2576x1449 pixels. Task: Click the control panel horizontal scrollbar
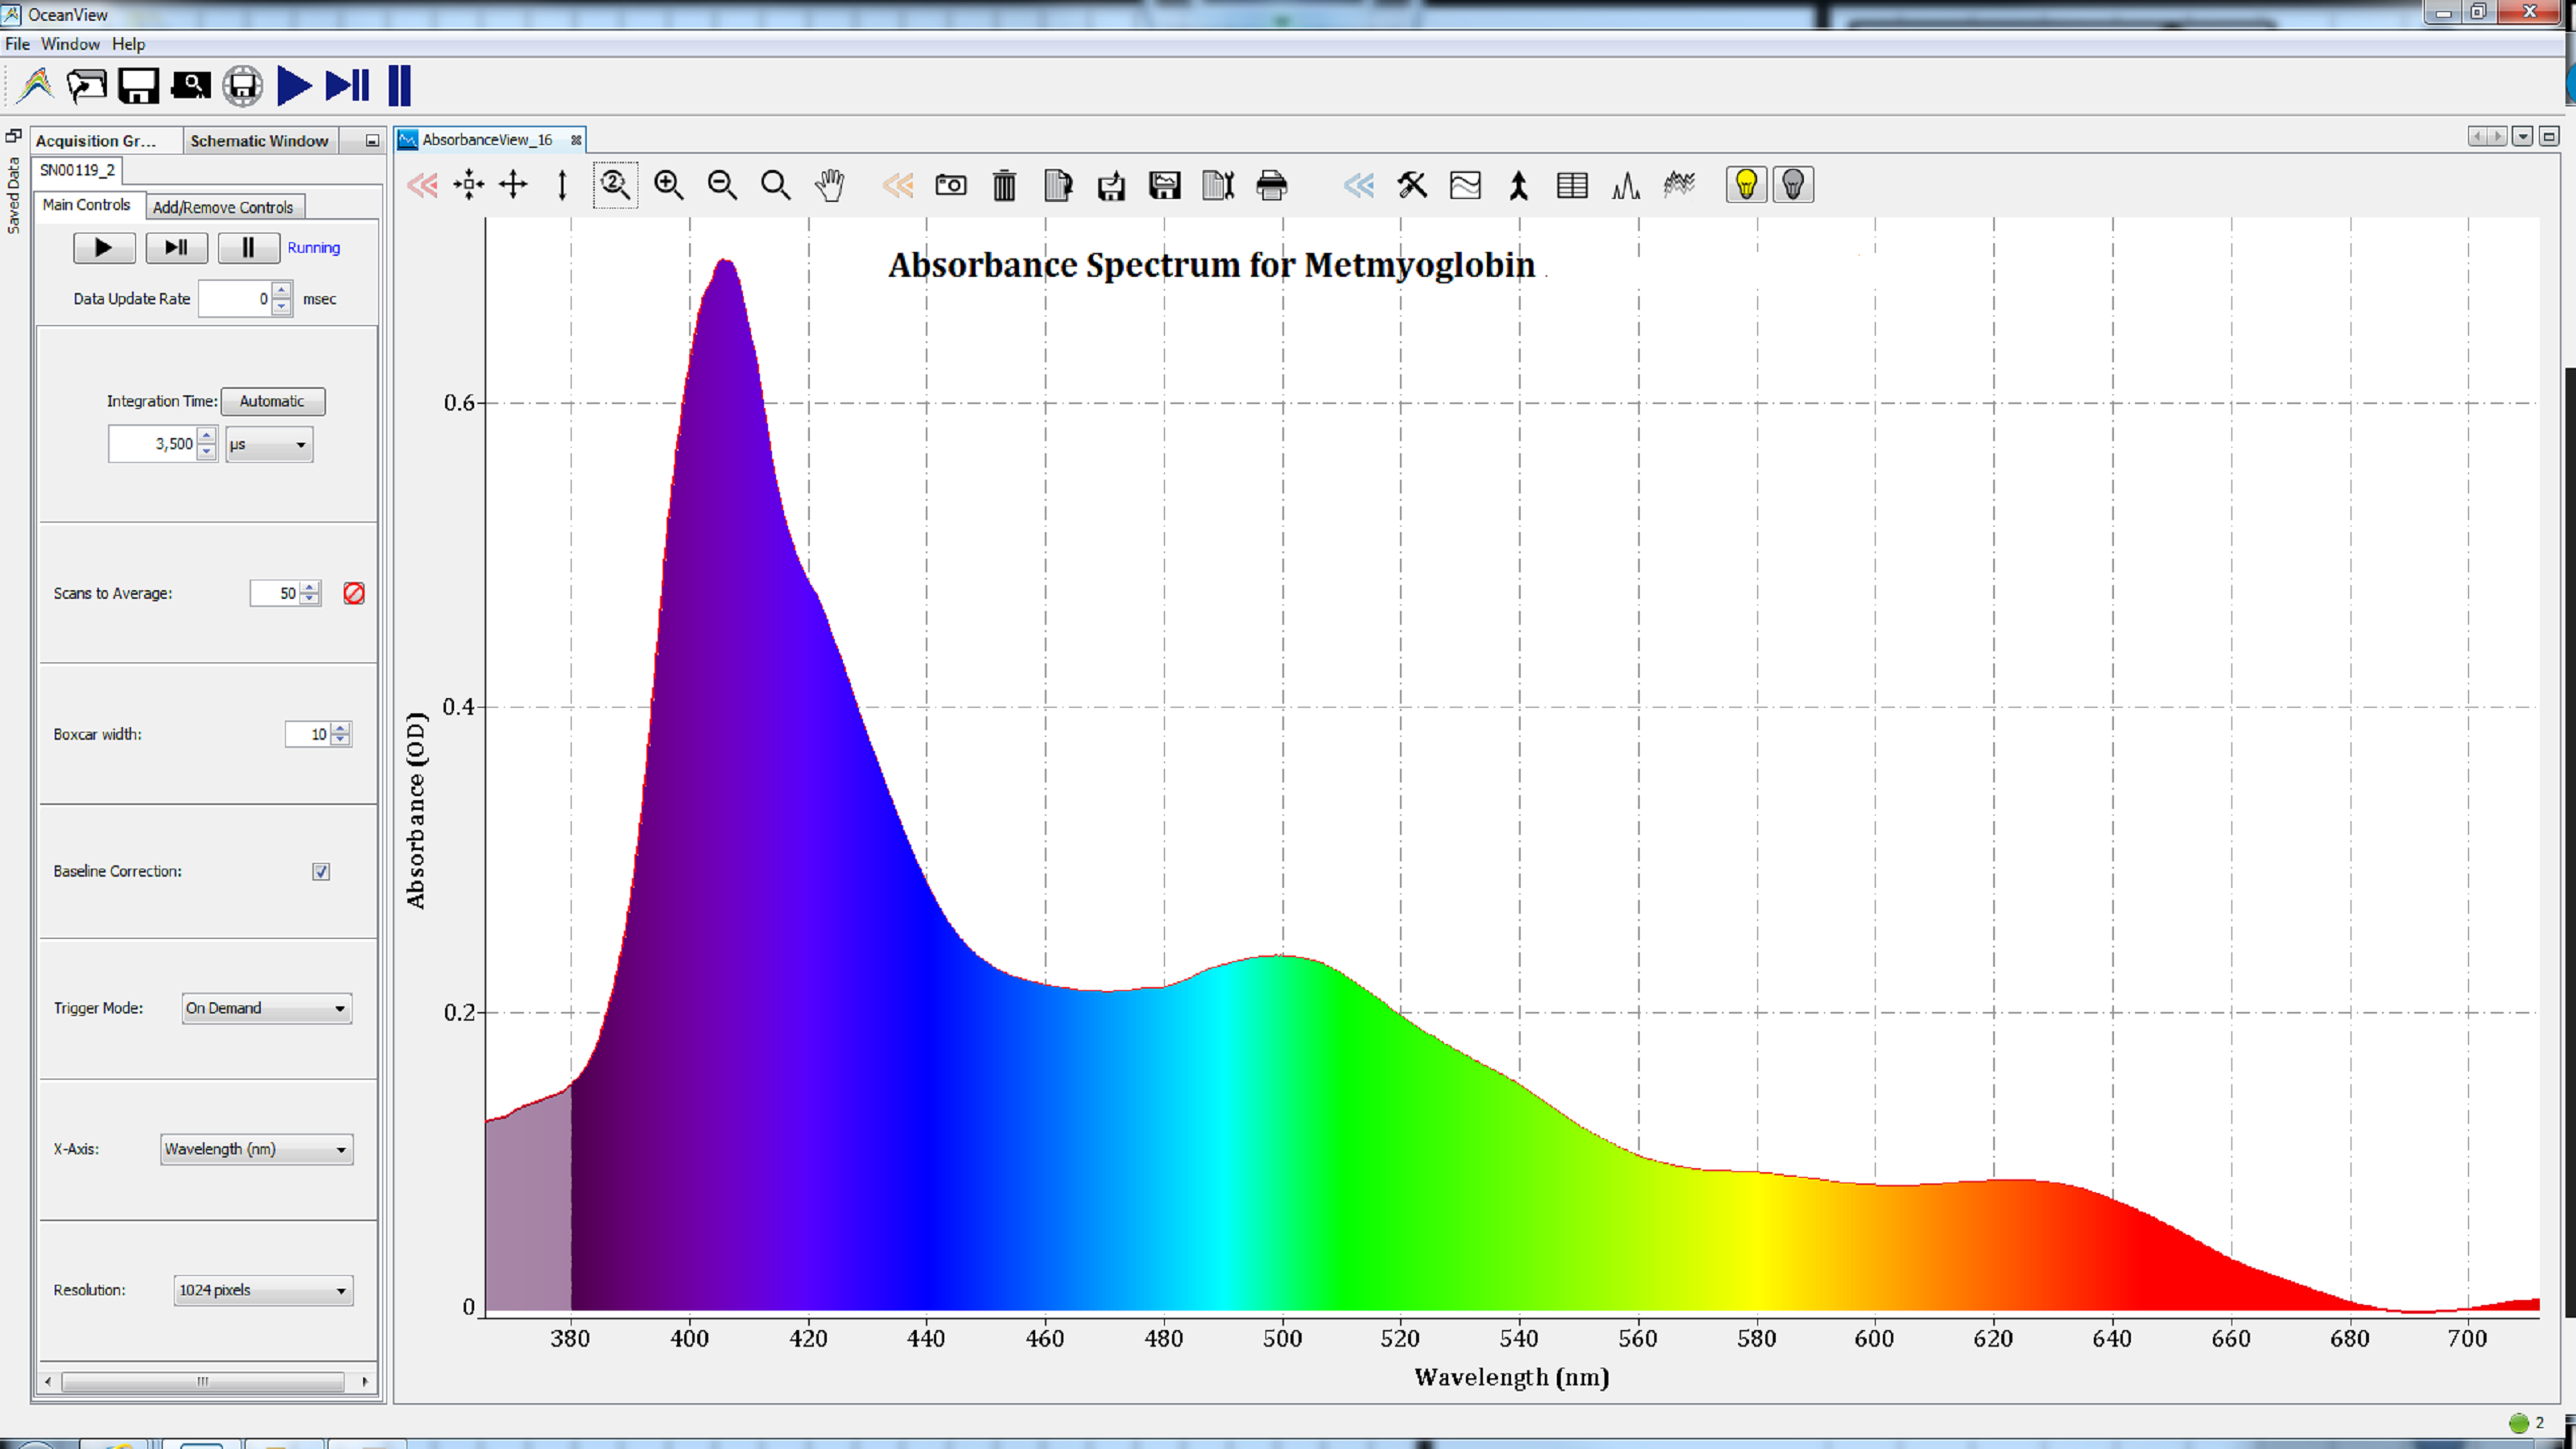tap(204, 1382)
